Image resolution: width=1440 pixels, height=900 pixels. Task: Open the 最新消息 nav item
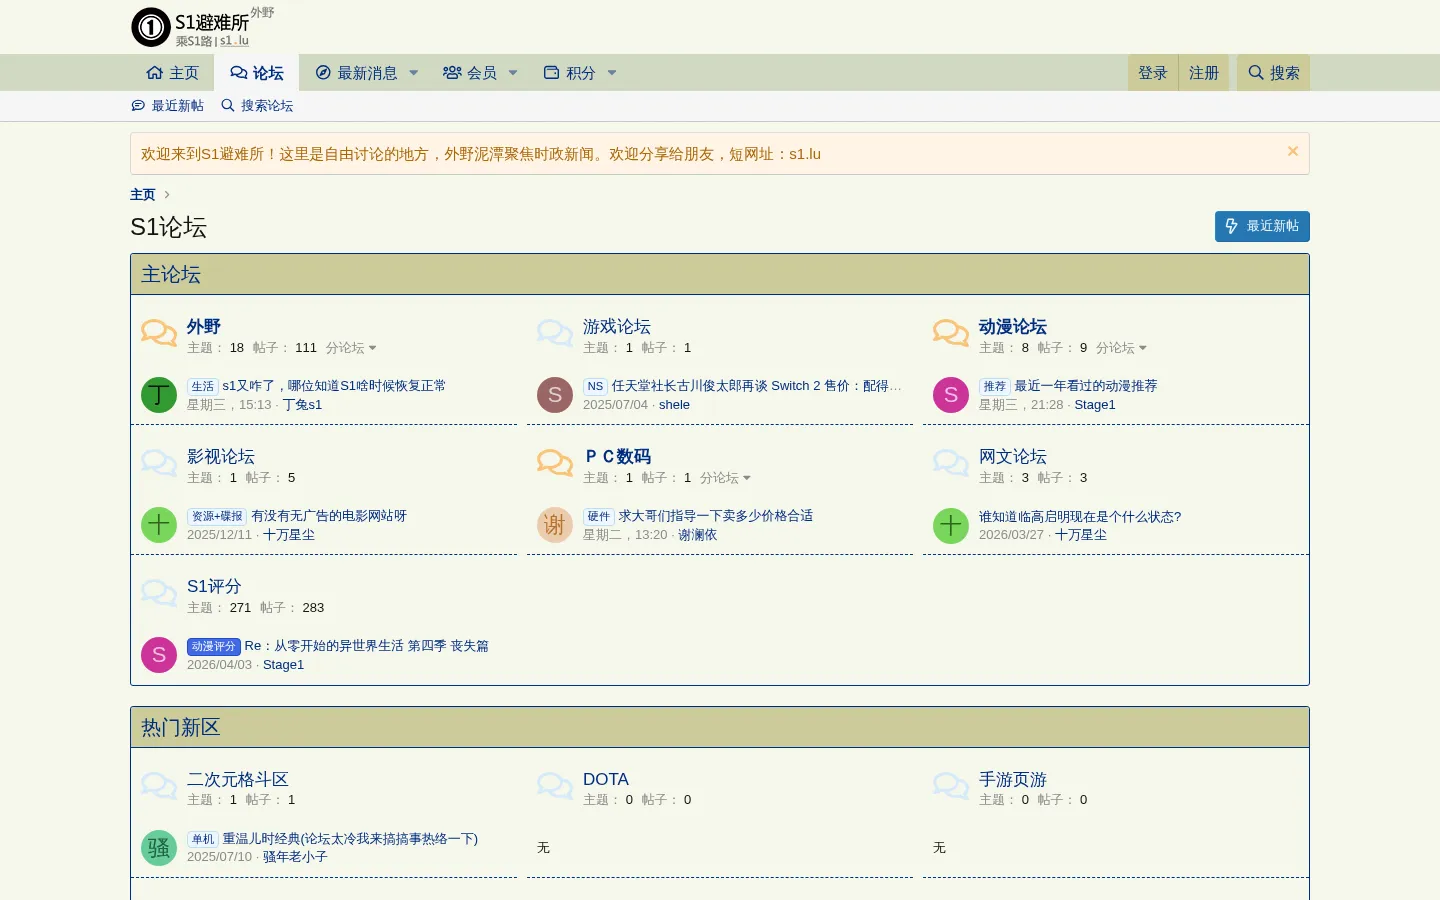coord(357,73)
